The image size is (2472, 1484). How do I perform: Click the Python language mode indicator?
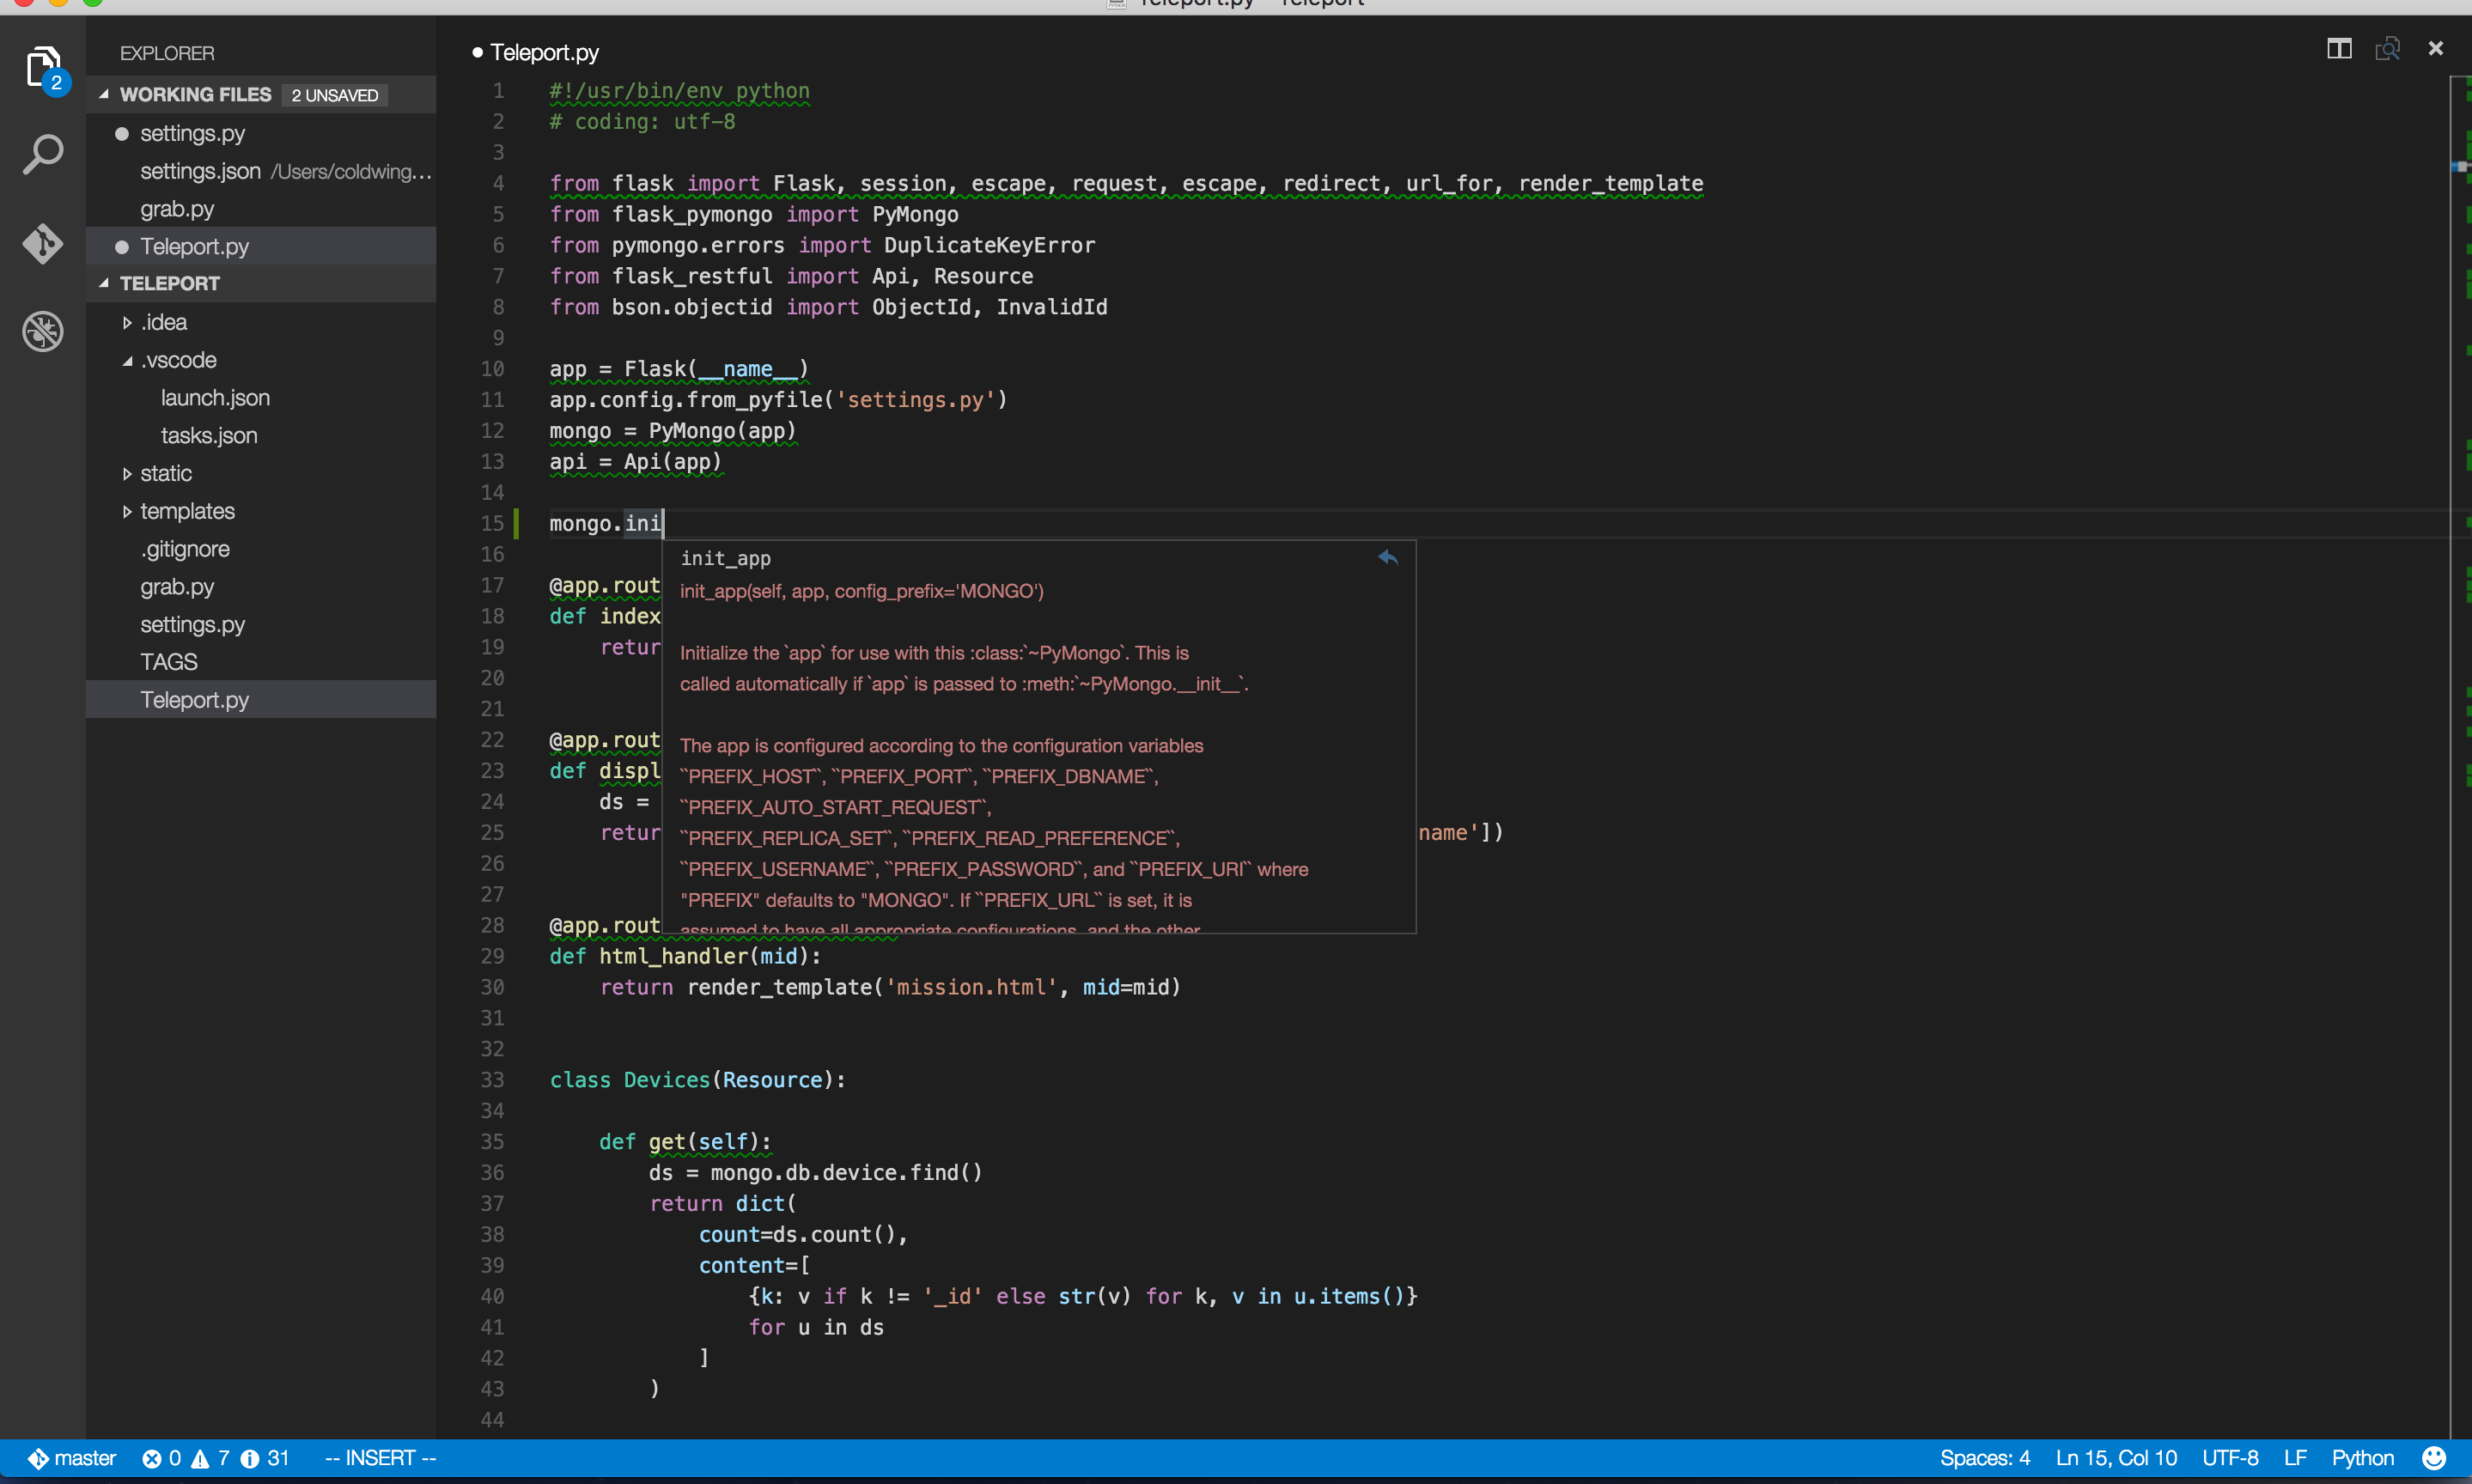pos(2362,1457)
